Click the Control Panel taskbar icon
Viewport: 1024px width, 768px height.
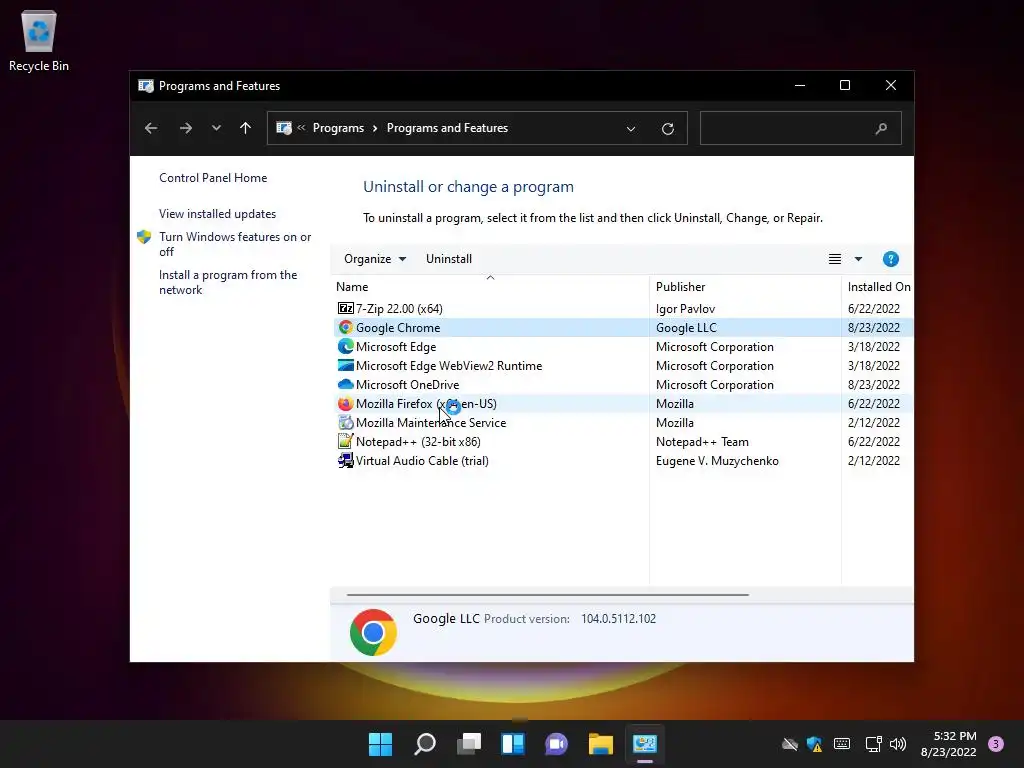(645, 744)
